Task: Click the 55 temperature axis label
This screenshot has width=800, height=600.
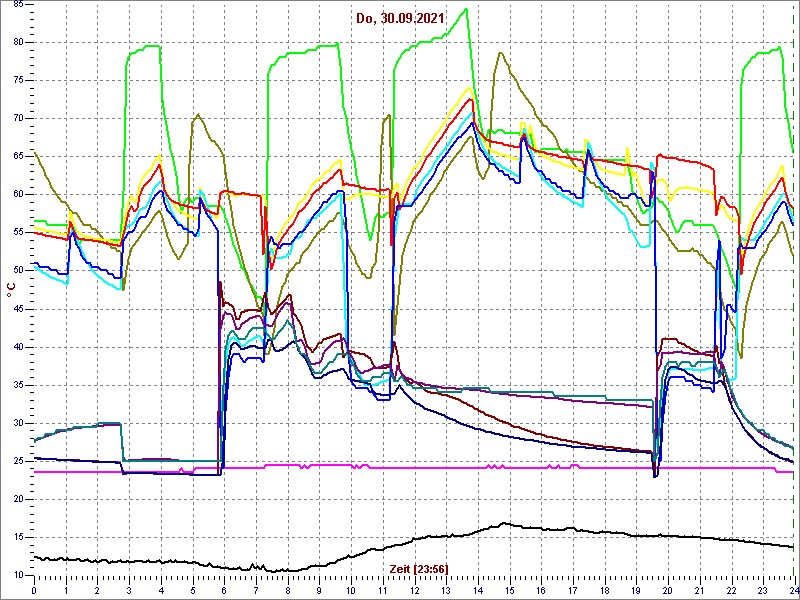Action: click(x=18, y=233)
